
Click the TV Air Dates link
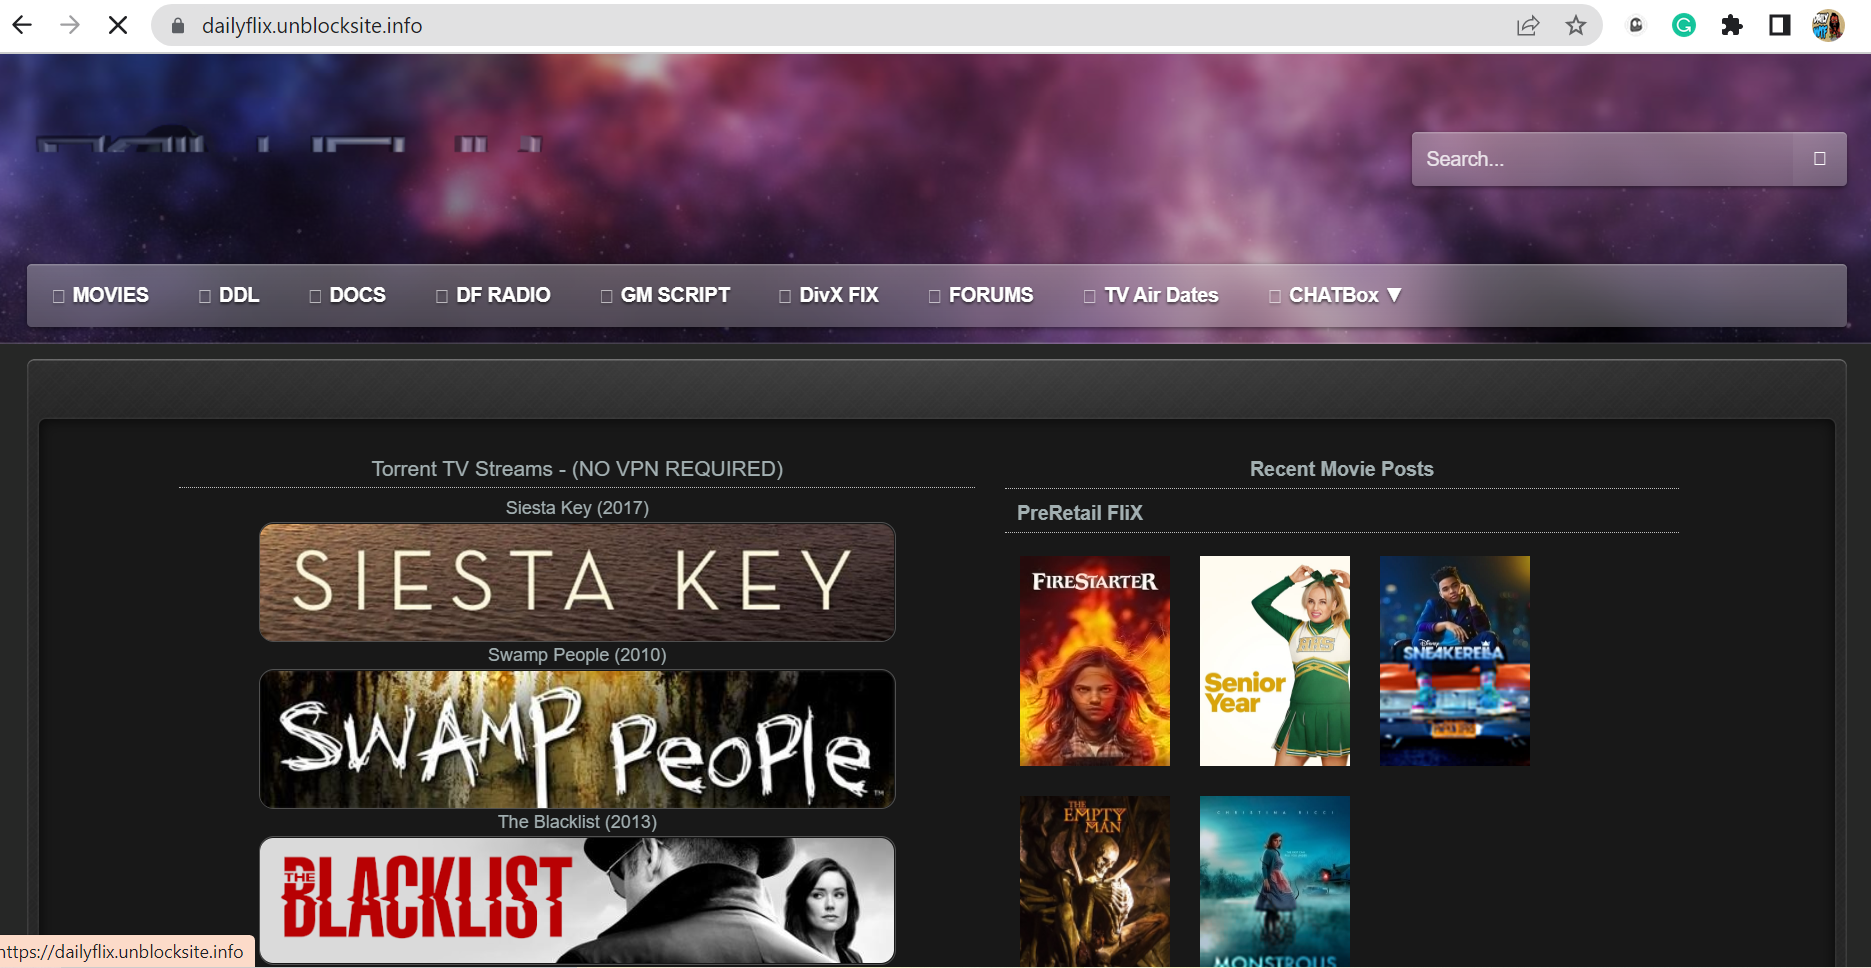click(1152, 295)
